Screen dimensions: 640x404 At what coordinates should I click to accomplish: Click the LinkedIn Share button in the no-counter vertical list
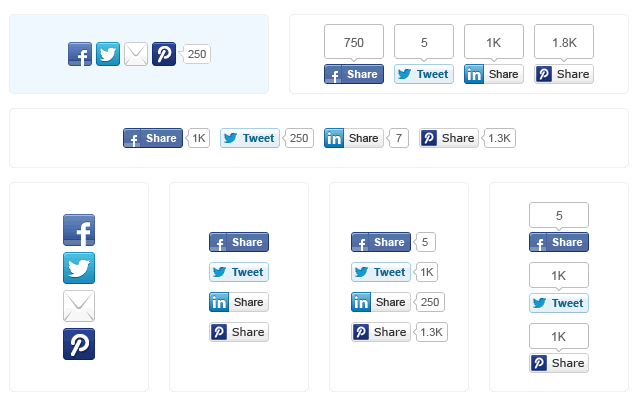coord(239,302)
